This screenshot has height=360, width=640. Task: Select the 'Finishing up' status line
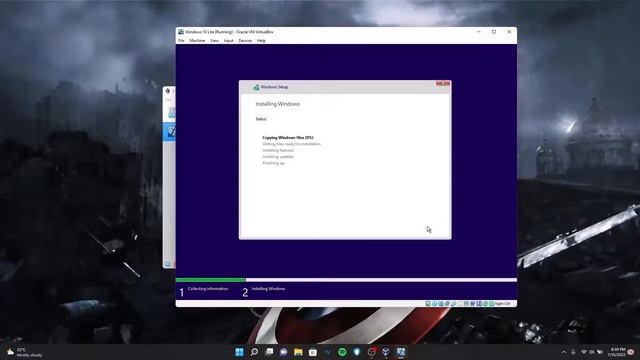coord(273,163)
